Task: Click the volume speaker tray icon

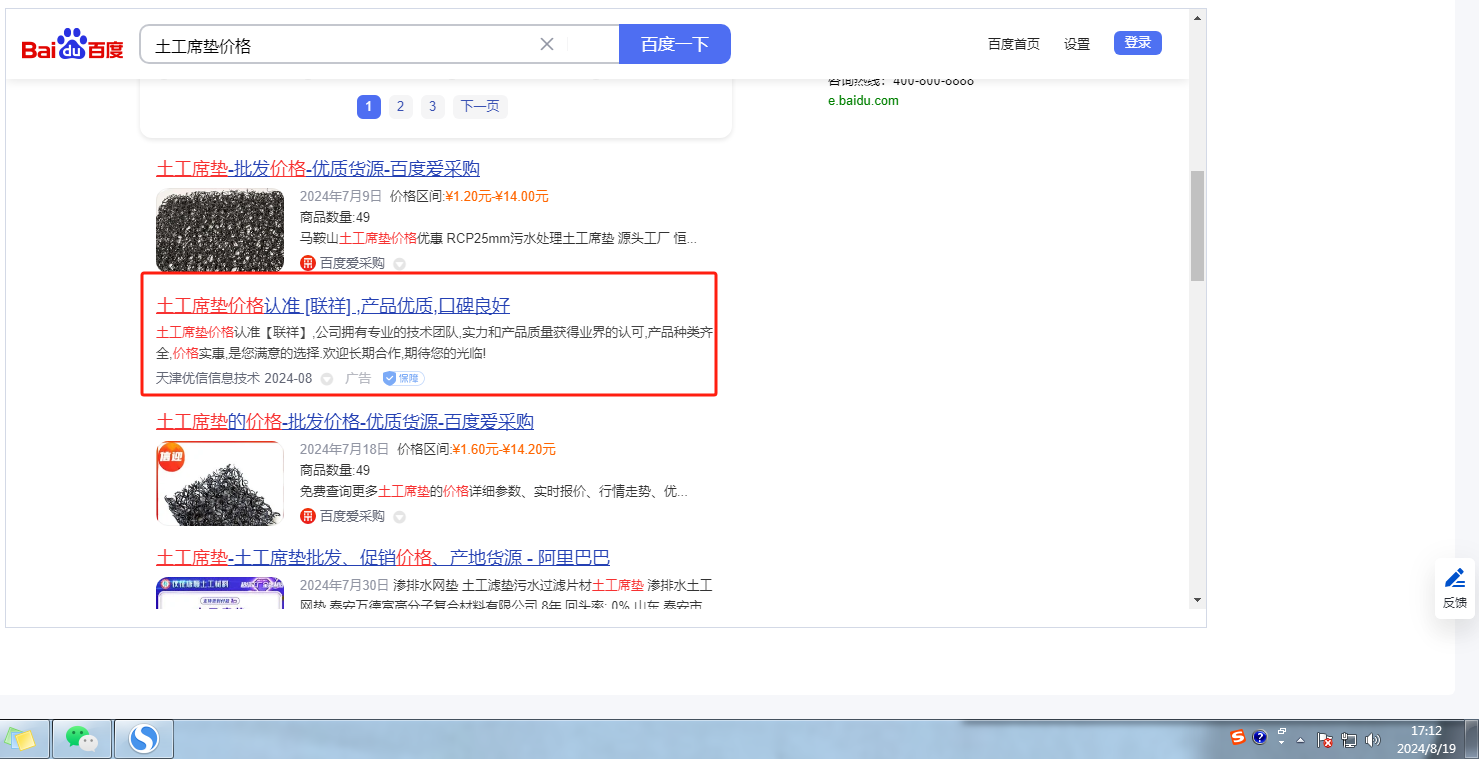Action: click(1372, 741)
